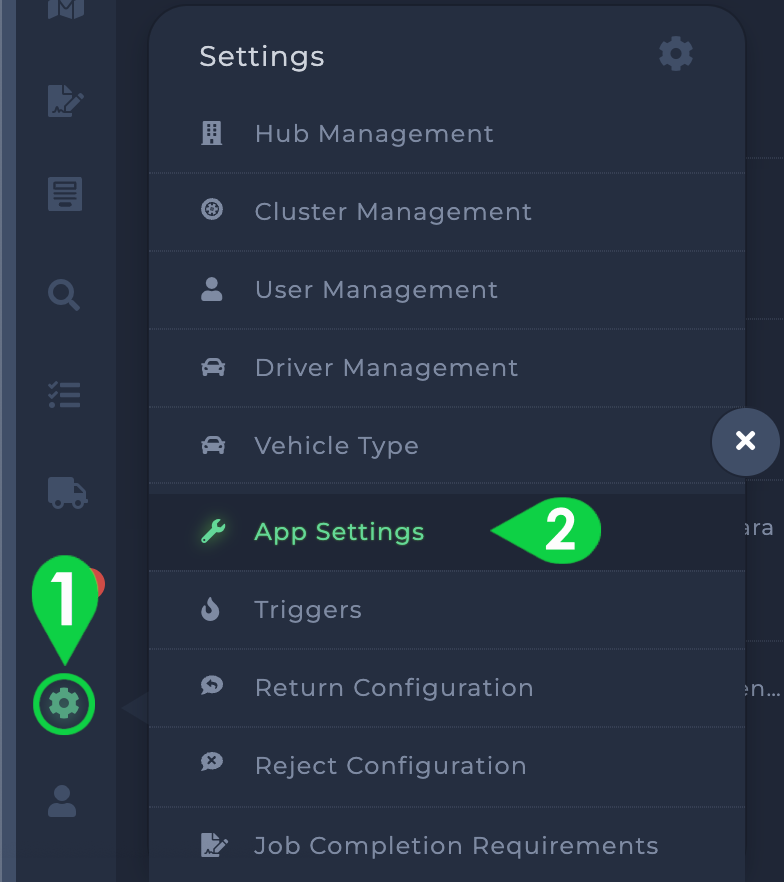Open Hub Management
This screenshot has width=784, height=882.
447,134
